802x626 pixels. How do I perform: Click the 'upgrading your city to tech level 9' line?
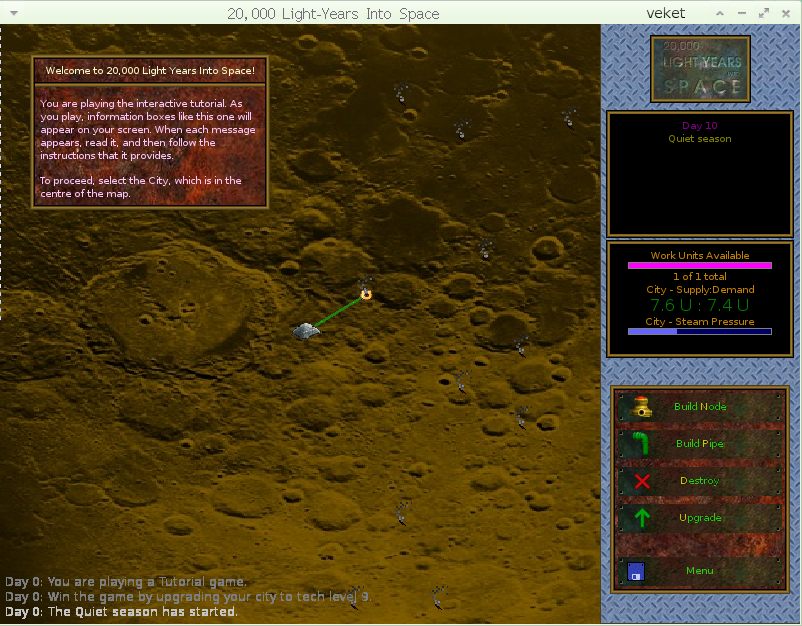pos(188,597)
